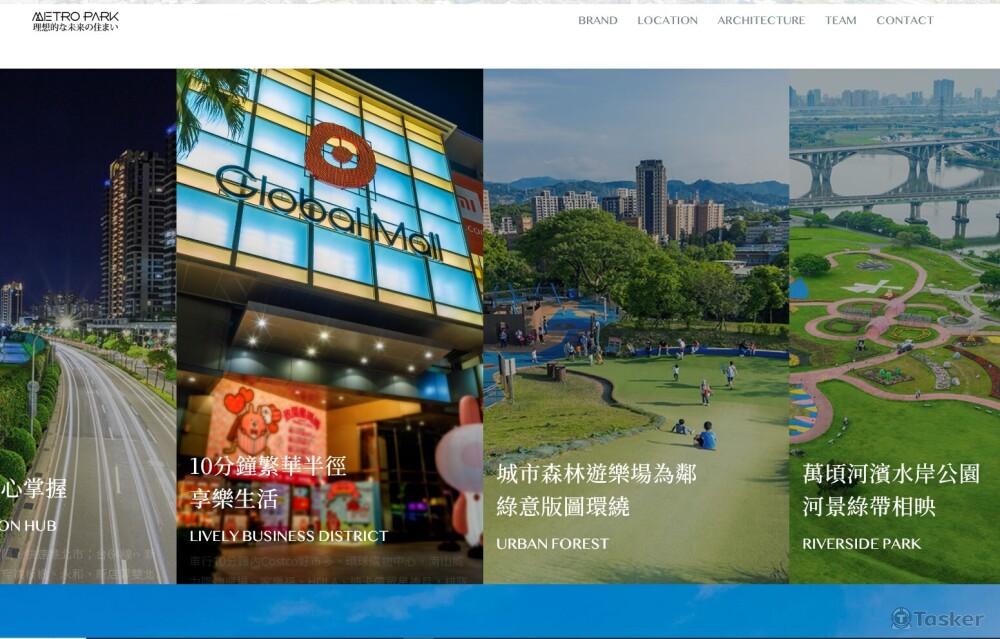Viewport: 1000px width, 639px height.
Task: Click the Metro Park logo
Action: click(x=75, y=21)
